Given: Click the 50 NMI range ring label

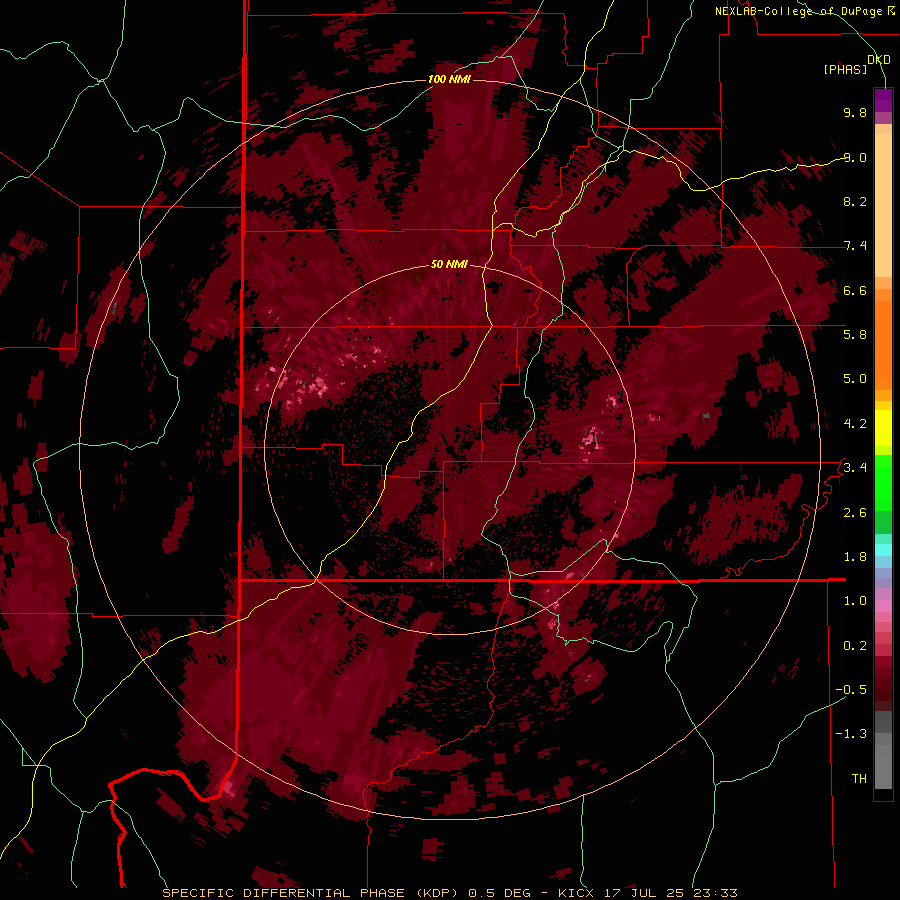Looking at the screenshot, I should [x=449, y=264].
